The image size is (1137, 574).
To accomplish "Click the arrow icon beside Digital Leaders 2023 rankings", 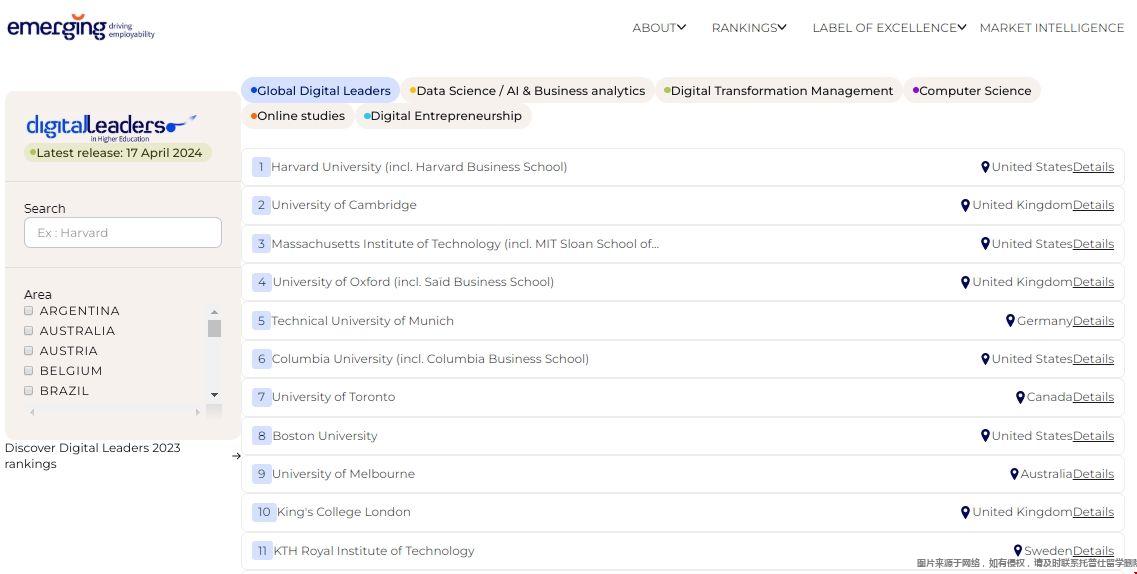I will [x=236, y=456].
